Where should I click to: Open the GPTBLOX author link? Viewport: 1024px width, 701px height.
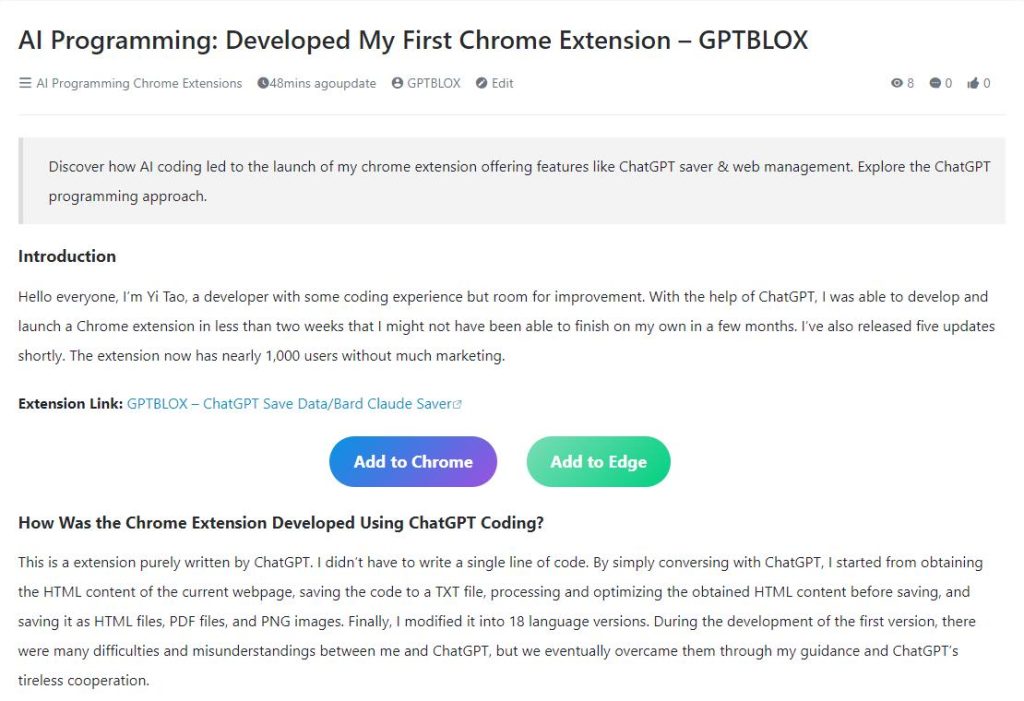(x=434, y=83)
